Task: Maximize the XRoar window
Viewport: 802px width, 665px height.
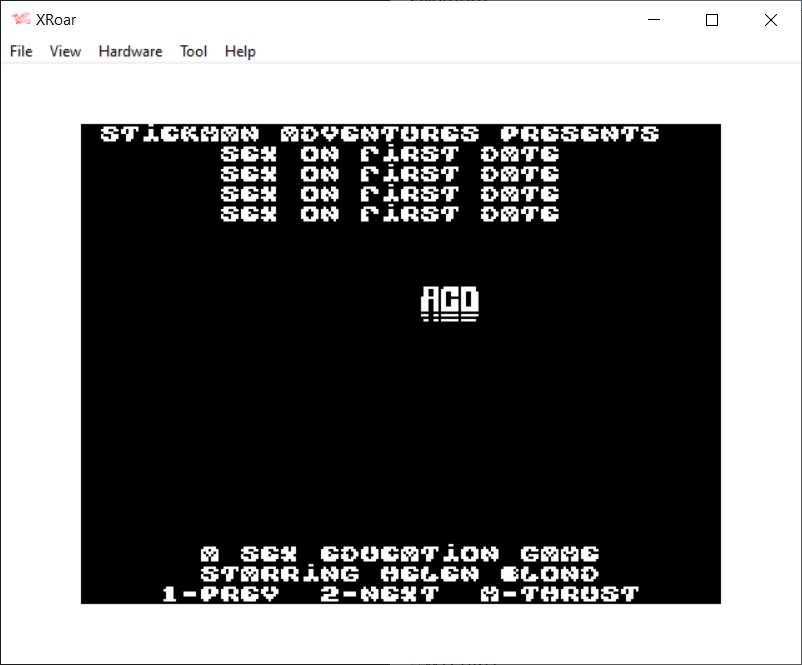Action: [712, 20]
